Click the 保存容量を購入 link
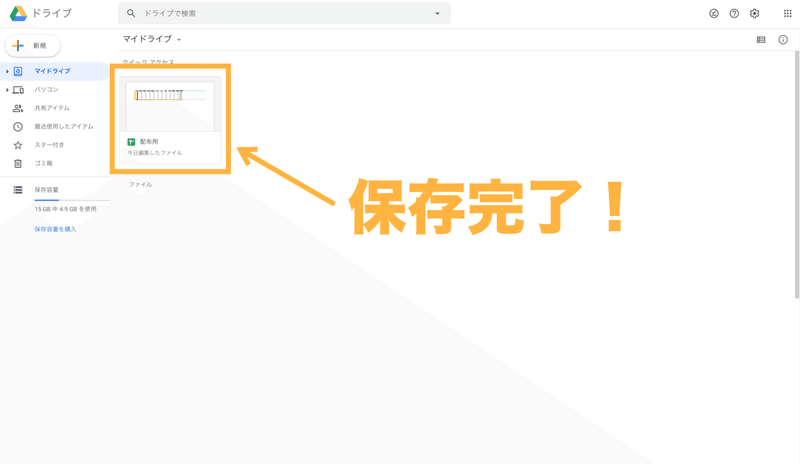This screenshot has width=800, height=464. (55, 229)
